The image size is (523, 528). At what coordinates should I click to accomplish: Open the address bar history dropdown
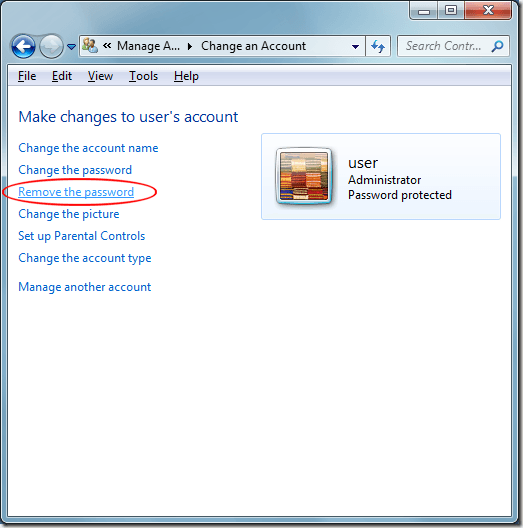(355, 46)
